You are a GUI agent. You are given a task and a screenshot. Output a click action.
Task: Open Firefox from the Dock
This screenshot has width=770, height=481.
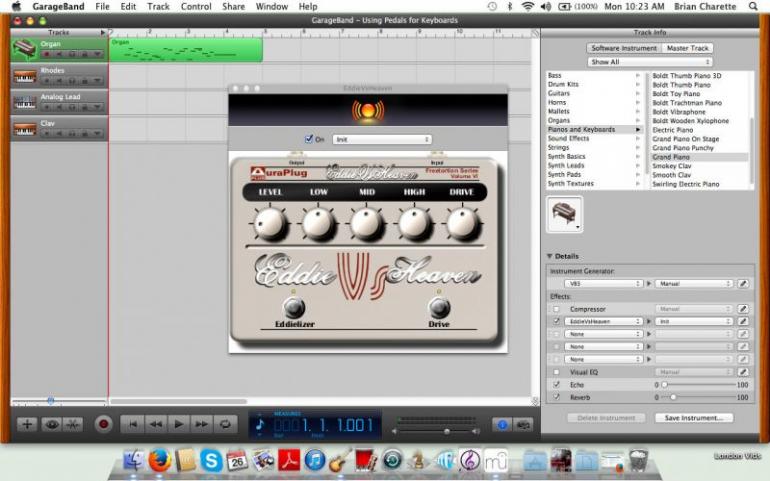160,461
